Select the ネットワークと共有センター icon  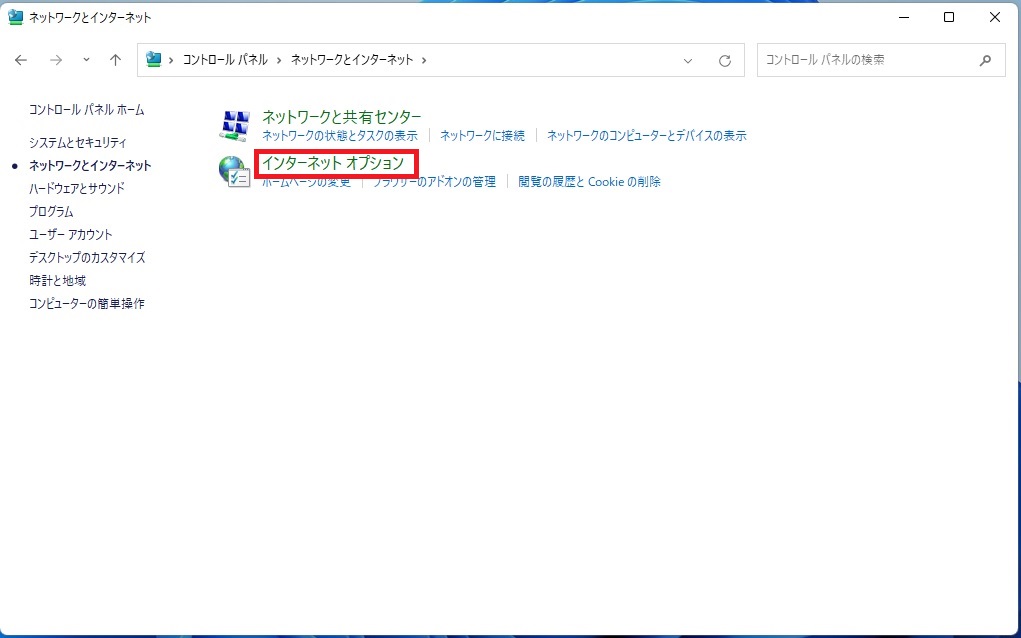(234, 124)
